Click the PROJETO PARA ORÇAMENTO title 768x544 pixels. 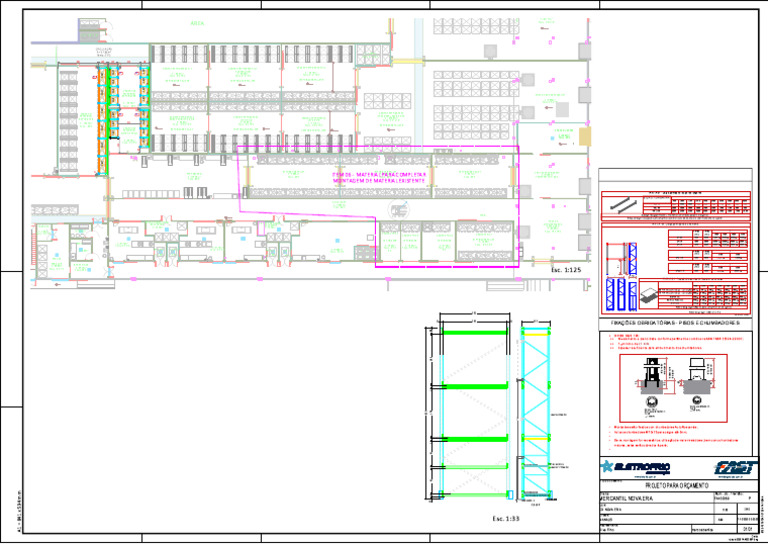click(x=679, y=486)
